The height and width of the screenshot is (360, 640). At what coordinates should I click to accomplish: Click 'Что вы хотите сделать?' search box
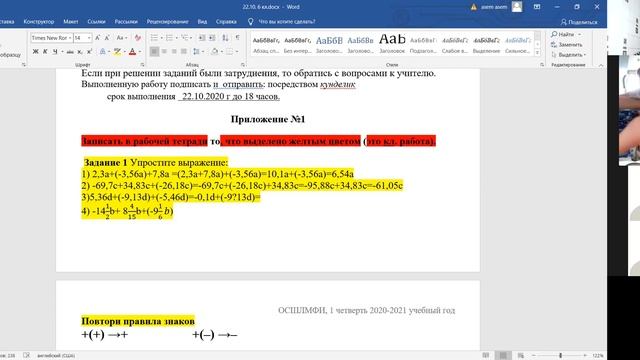pyautogui.click(x=287, y=22)
